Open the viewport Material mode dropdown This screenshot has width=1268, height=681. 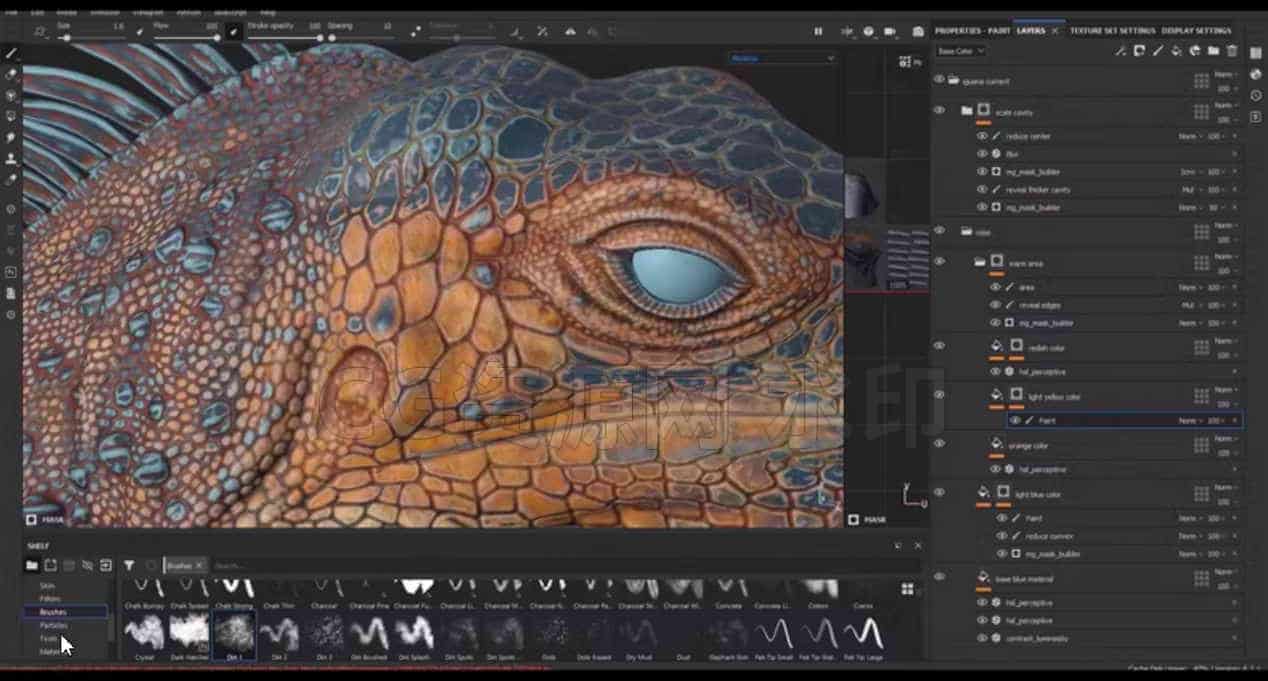[x=781, y=58]
